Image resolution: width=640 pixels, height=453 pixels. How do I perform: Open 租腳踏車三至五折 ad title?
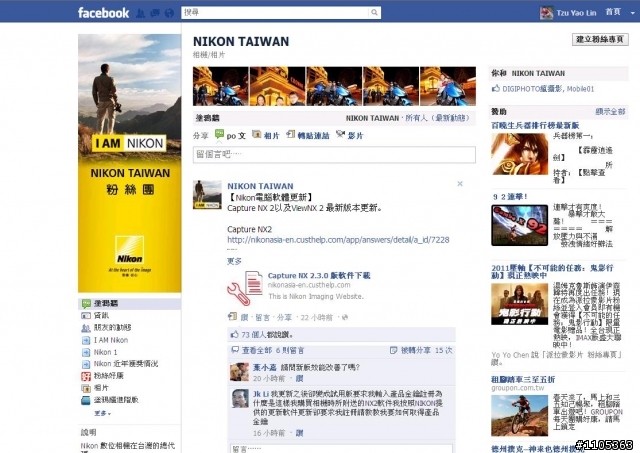pyautogui.click(x=523, y=379)
